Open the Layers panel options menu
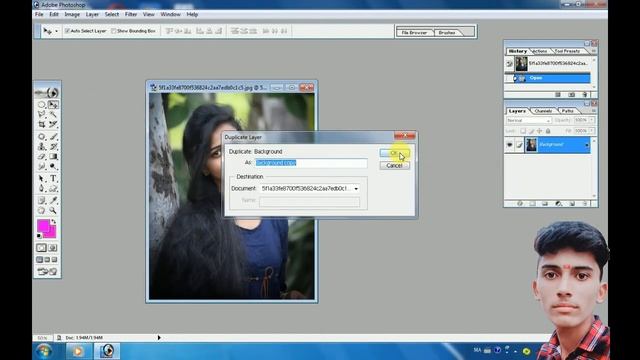Image resolution: width=640 pixels, height=360 pixels. tap(593, 111)
